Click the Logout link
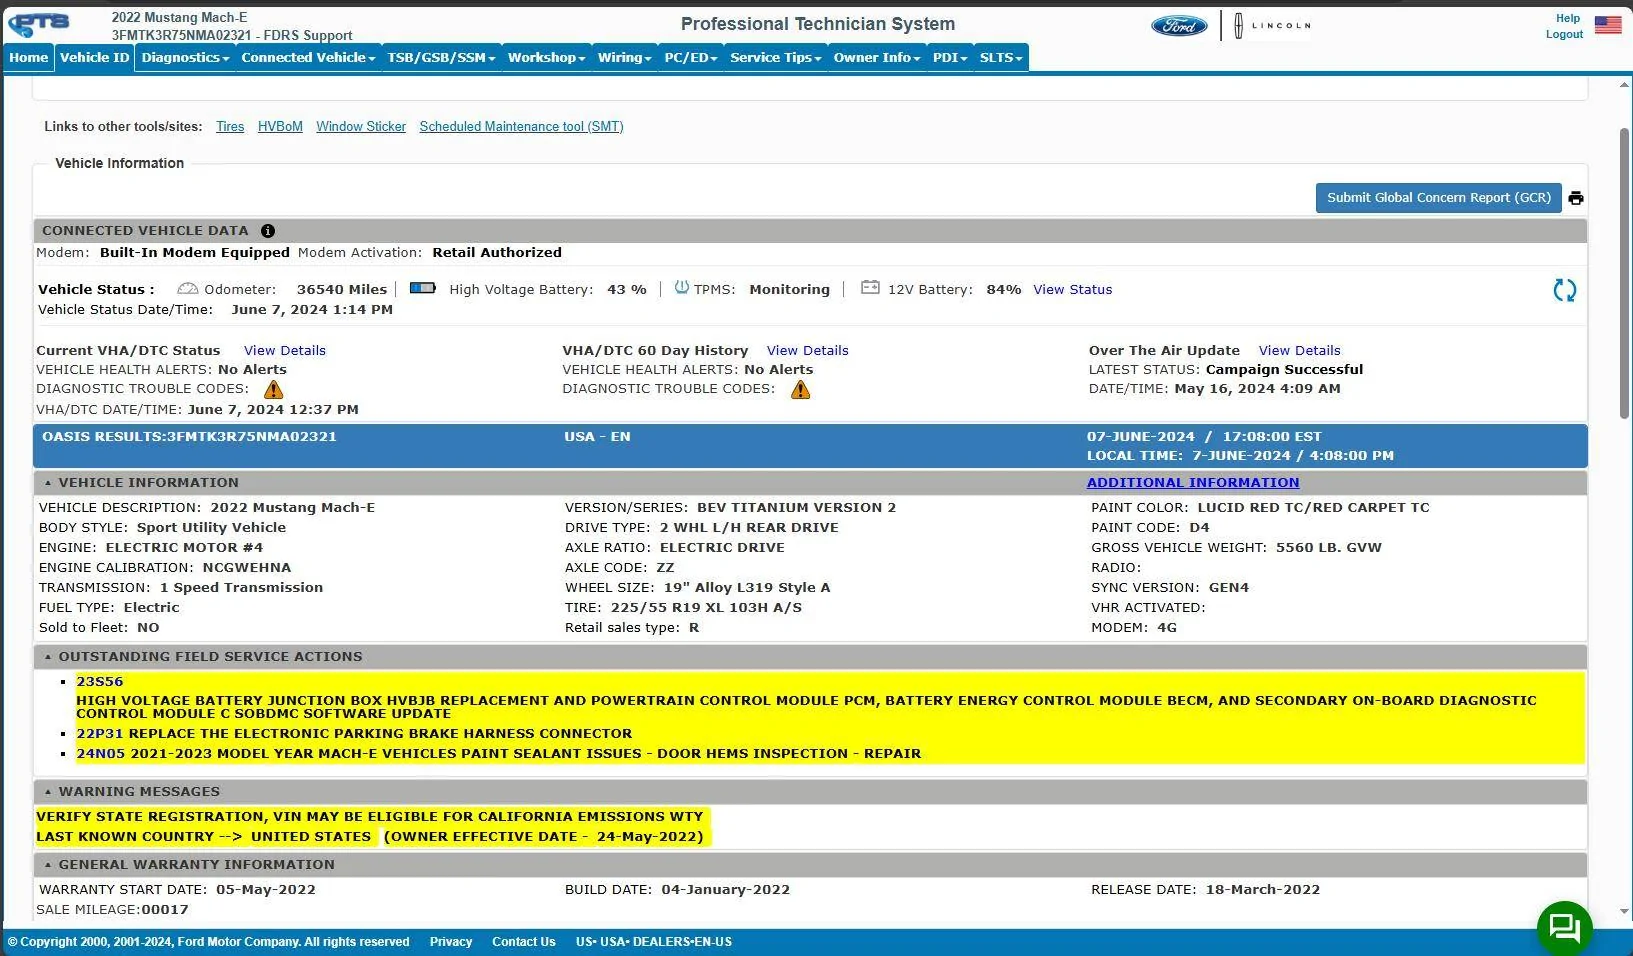Screen dimensions: 1633x956 1564,34
